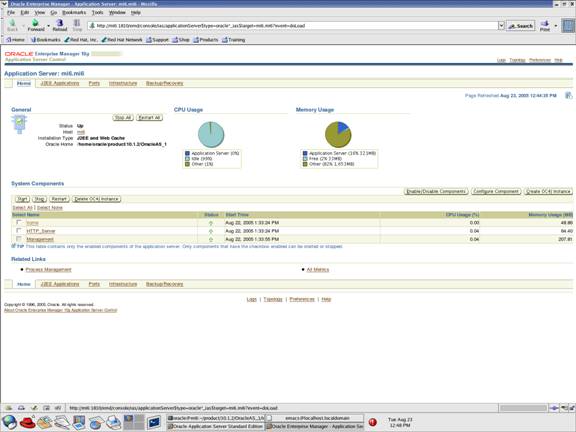Open the All Metrics related link

318,270
